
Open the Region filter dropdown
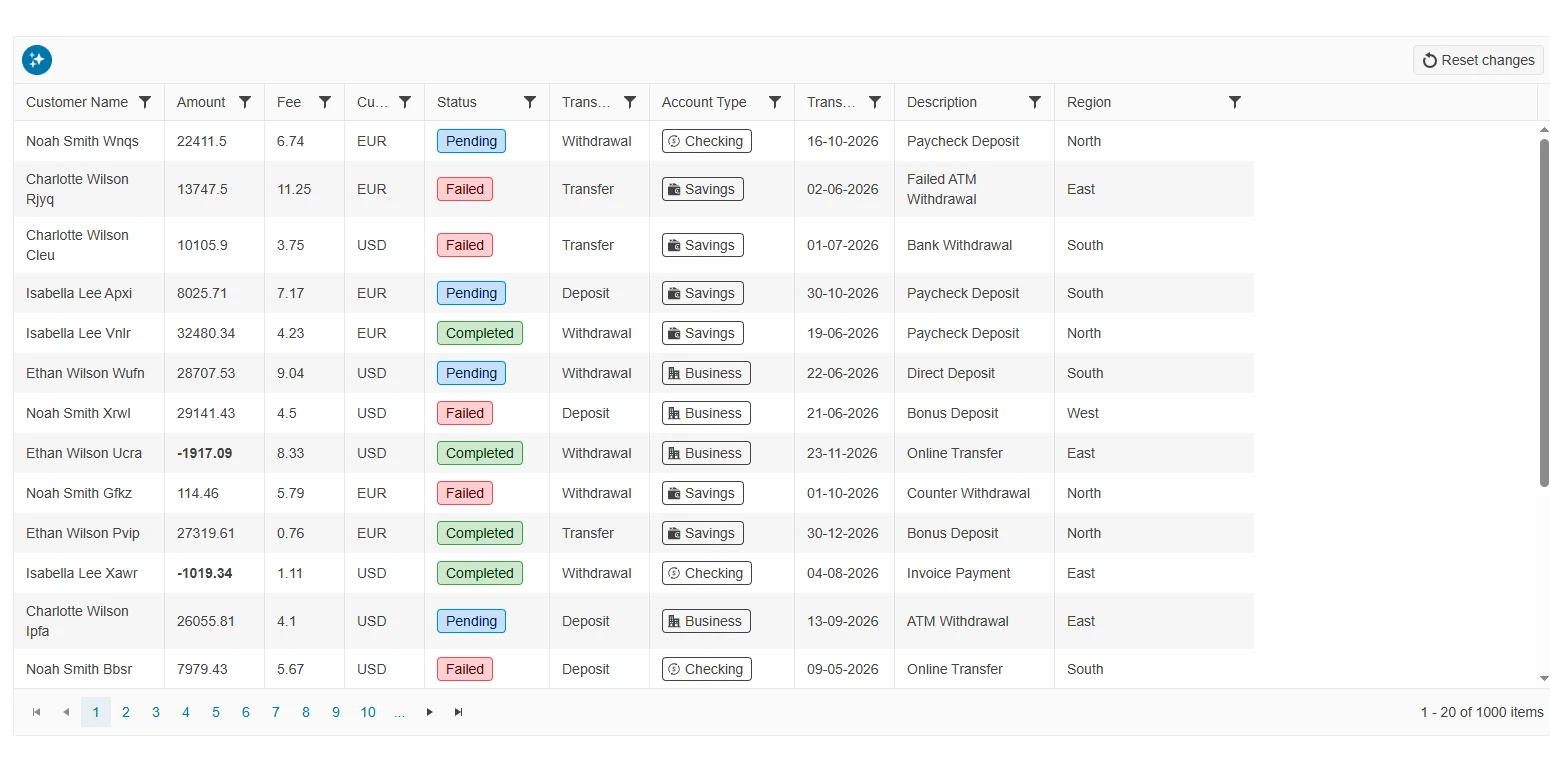(1234, 102)
